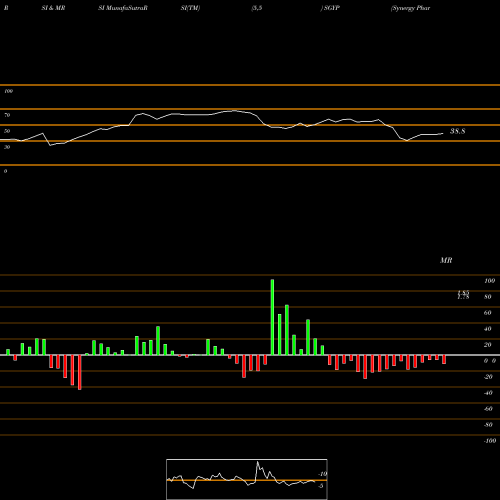
Task: Click the MR axis label -20
Action: click(488, 377)
